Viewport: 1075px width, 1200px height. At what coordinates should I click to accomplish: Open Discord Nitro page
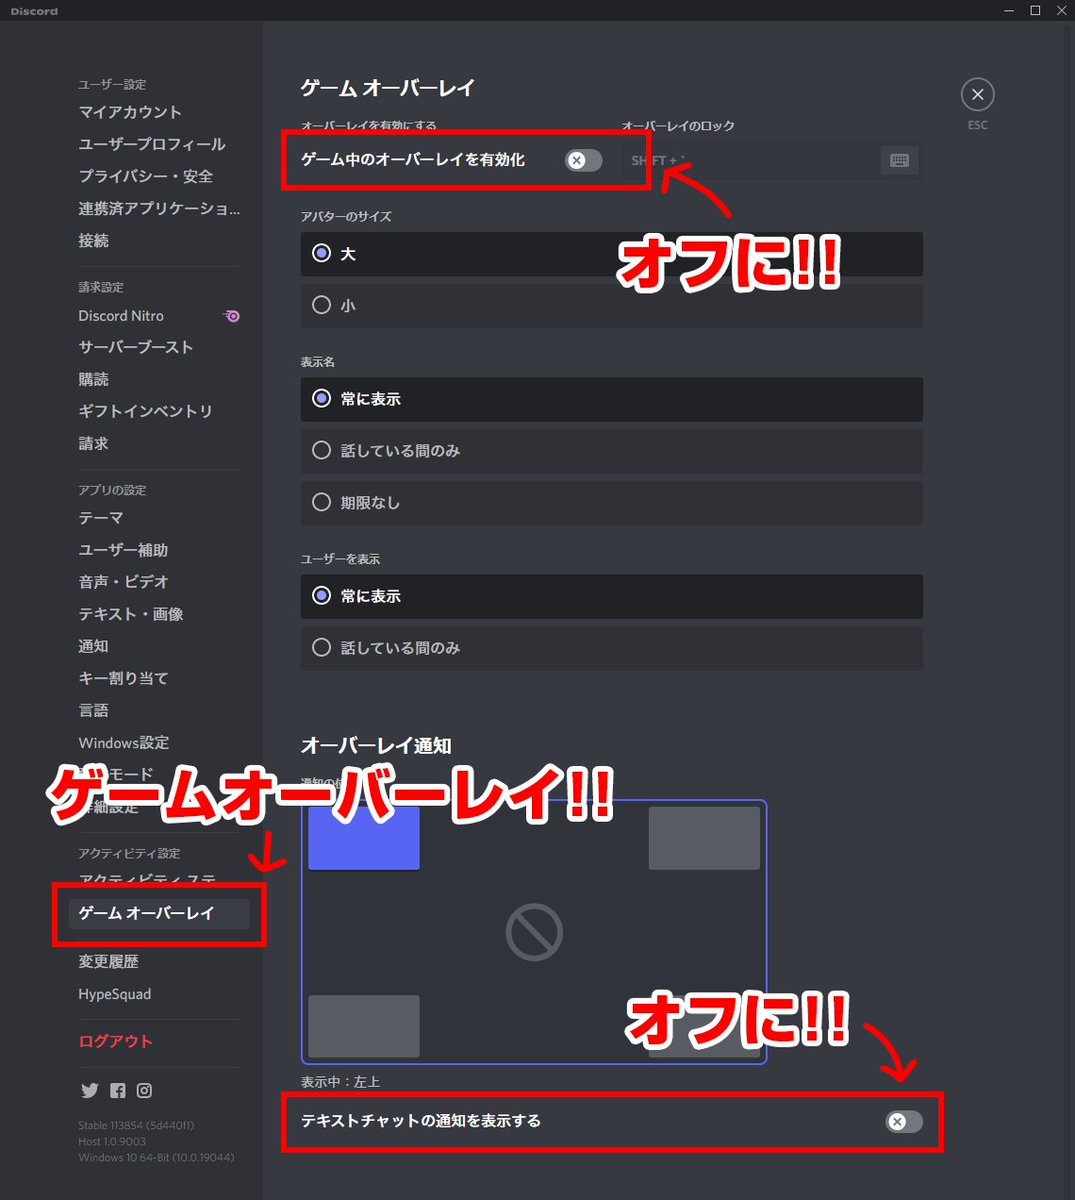(121, 316)
